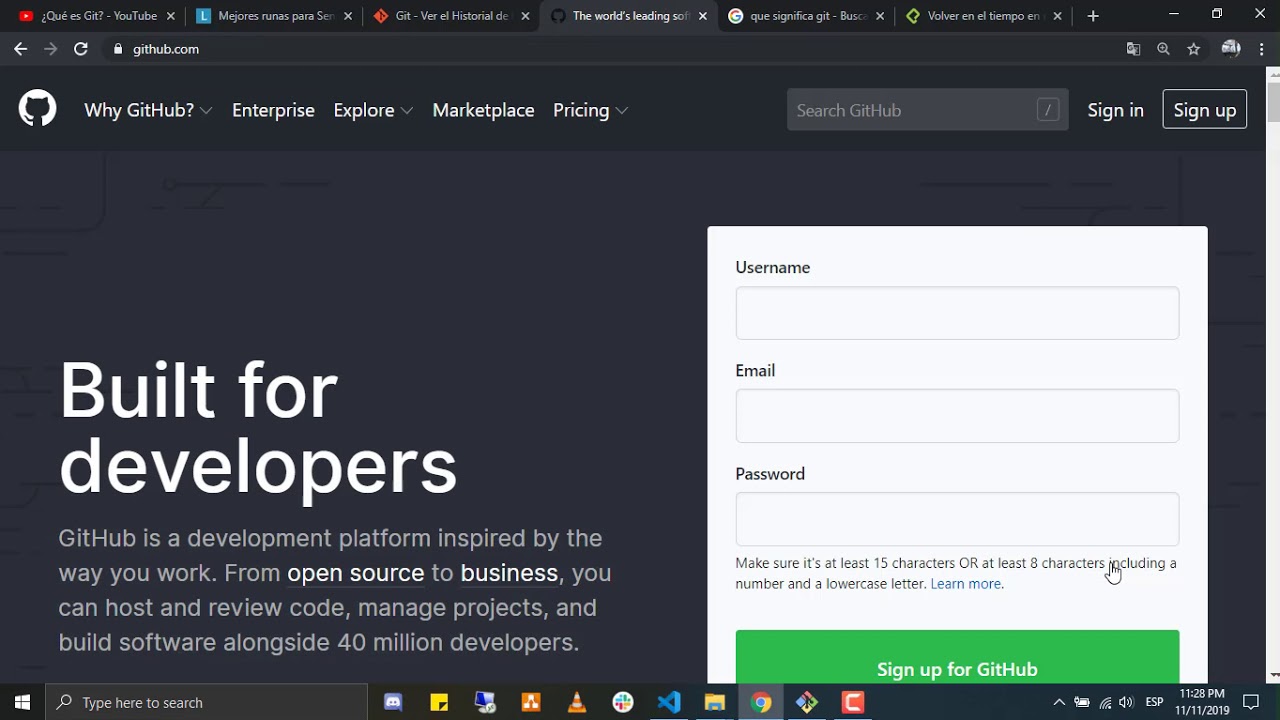Image resolution: width=1280 pixels, height=720 pixels.
Task: Open the Git taskbar icon
Action: click(807, 702)
